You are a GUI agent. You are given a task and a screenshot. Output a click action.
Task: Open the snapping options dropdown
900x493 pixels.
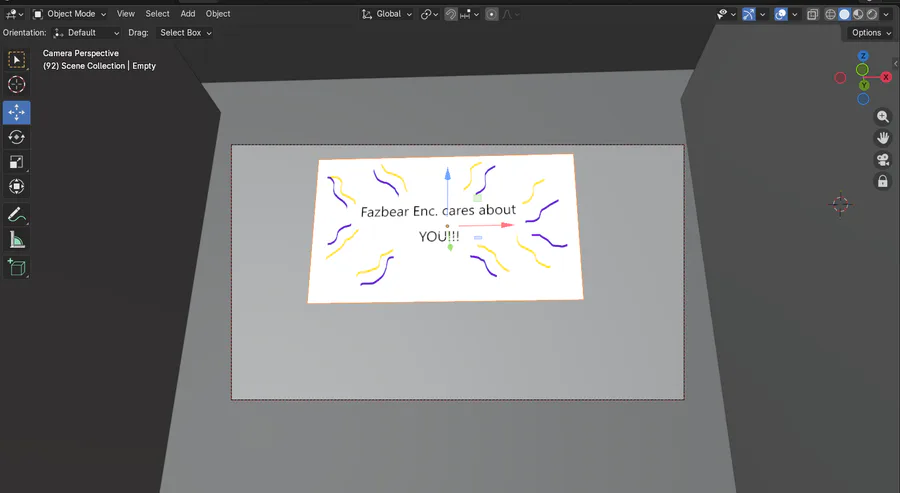469,14
